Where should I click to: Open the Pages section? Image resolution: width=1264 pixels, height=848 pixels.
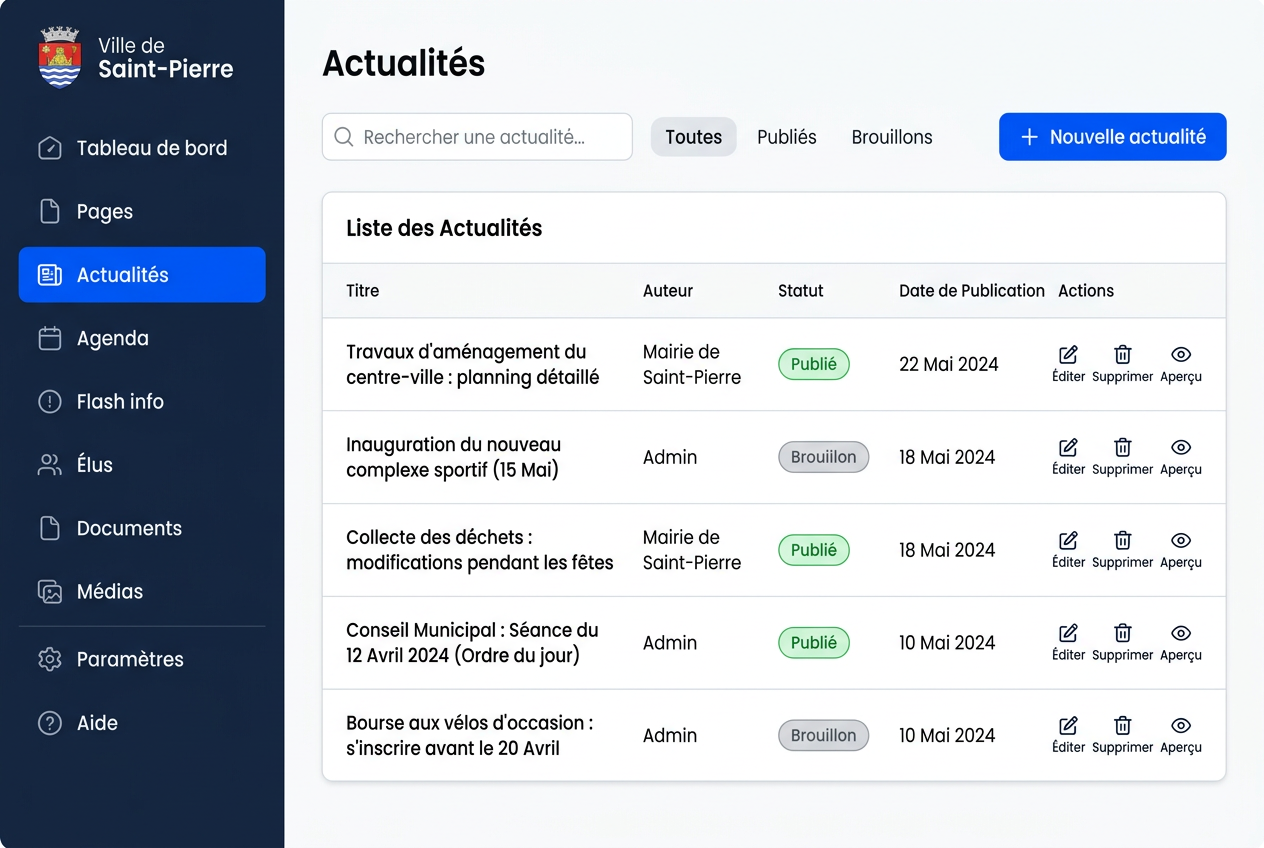coord(142,211)
